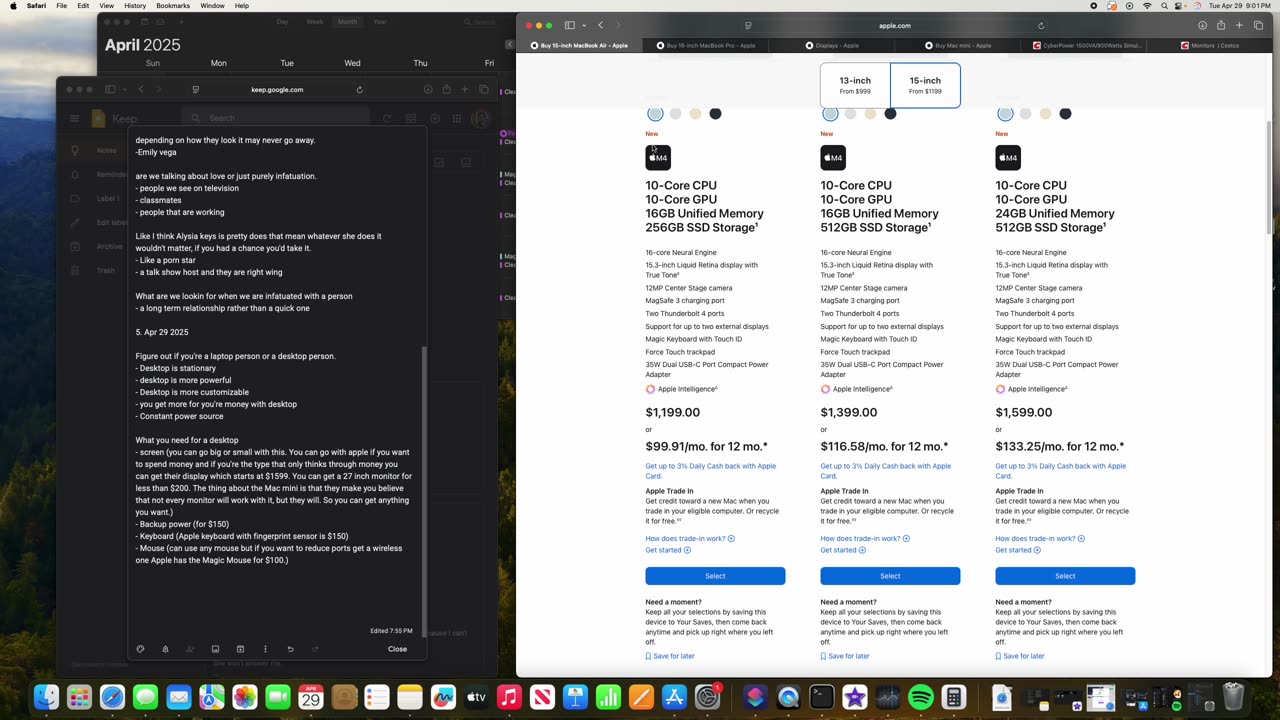Open the three-dot more menu in Keep note
The width and height of the screenshot is (1280, 720).
[265, 649]
